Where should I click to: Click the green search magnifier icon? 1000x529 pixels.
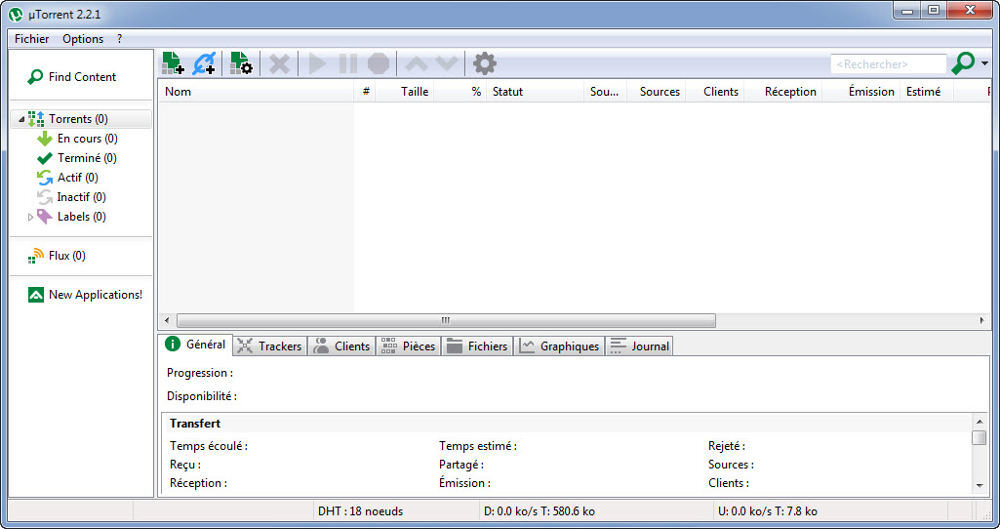(963, 63)
